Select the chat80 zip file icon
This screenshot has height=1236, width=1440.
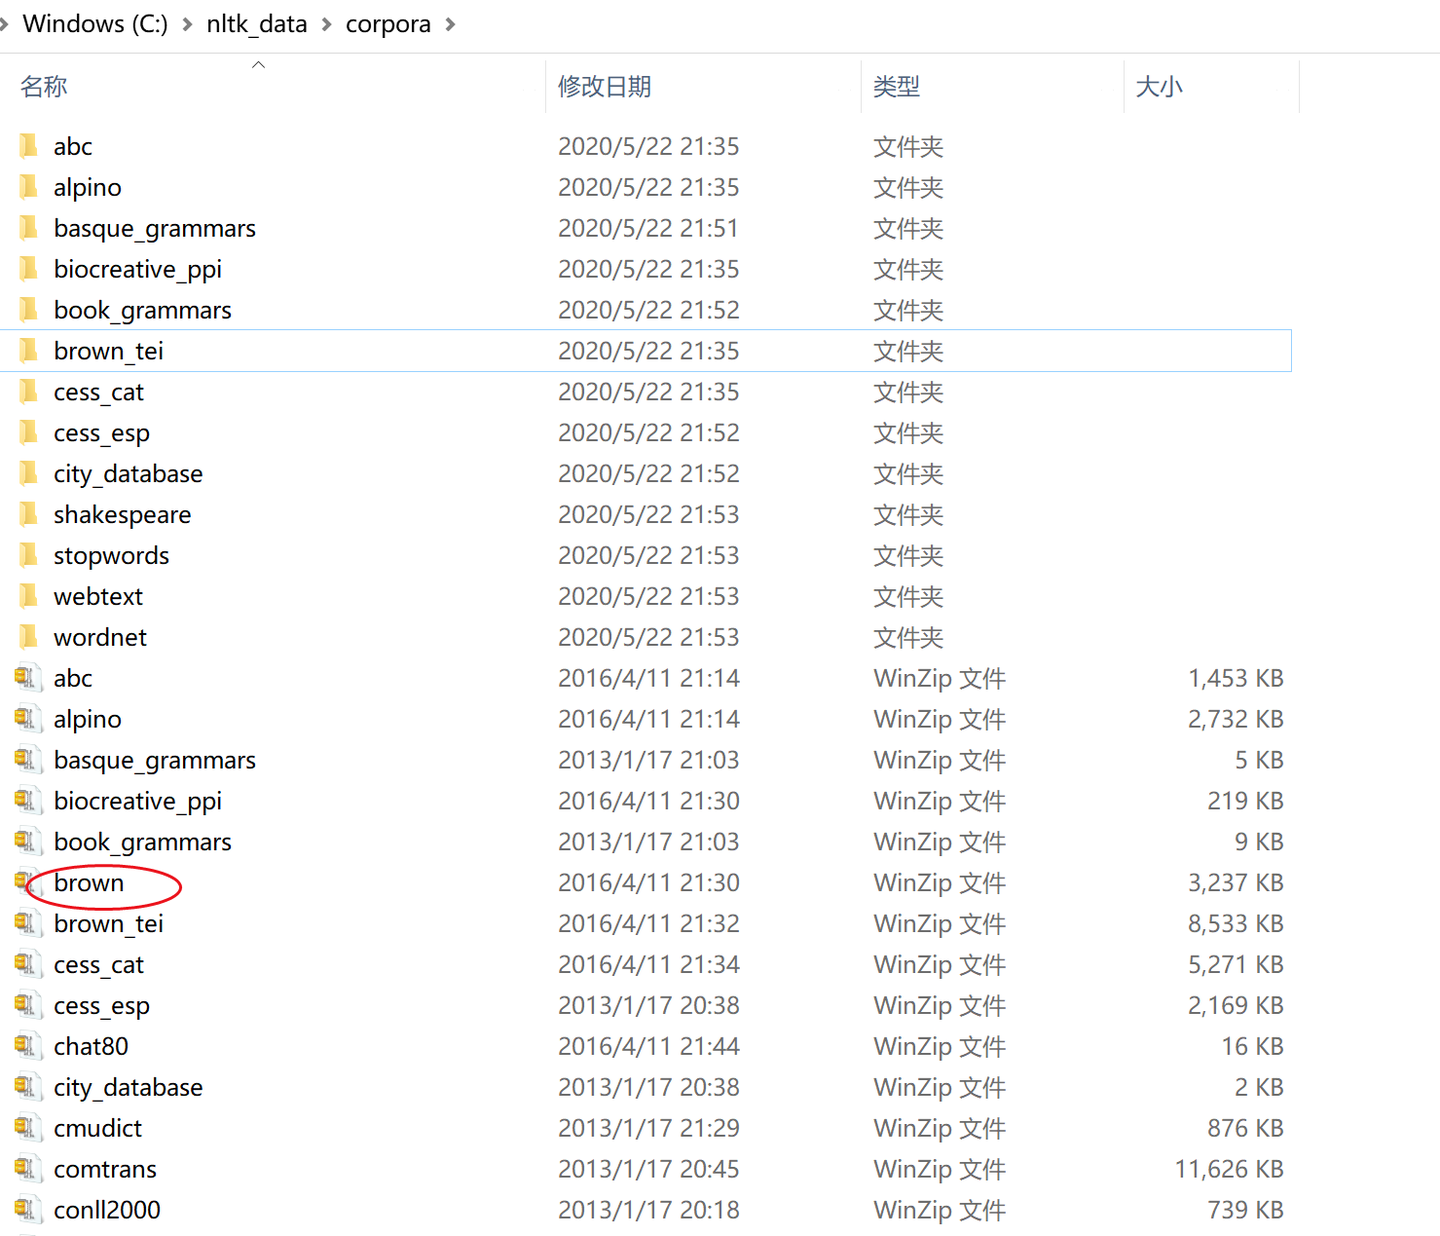click(x=27, y=1046)
